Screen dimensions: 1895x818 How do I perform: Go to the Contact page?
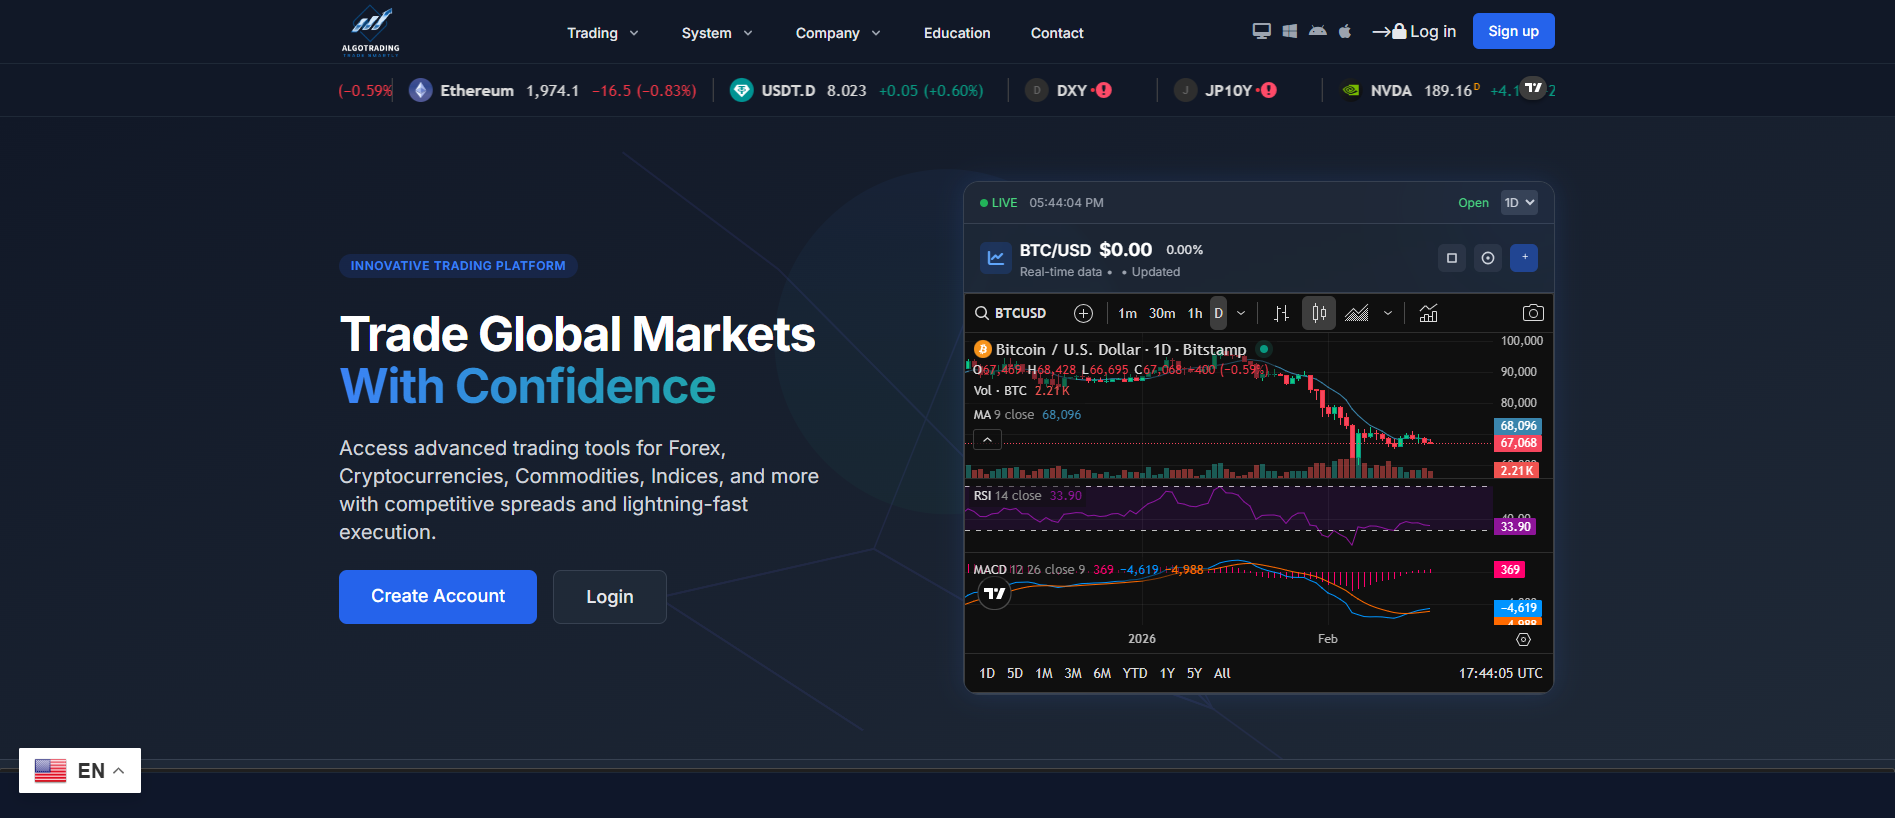pos(1057,33)
